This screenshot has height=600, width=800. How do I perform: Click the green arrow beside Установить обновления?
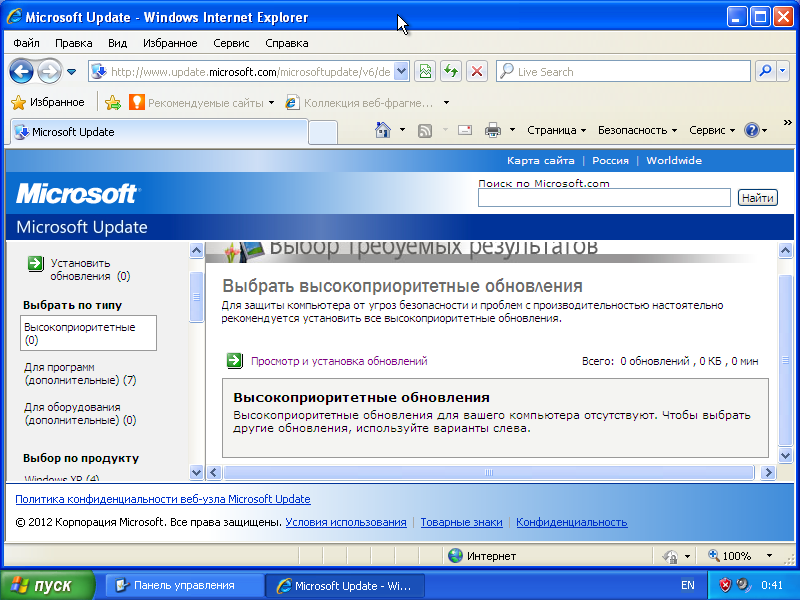tap(36, 264)
